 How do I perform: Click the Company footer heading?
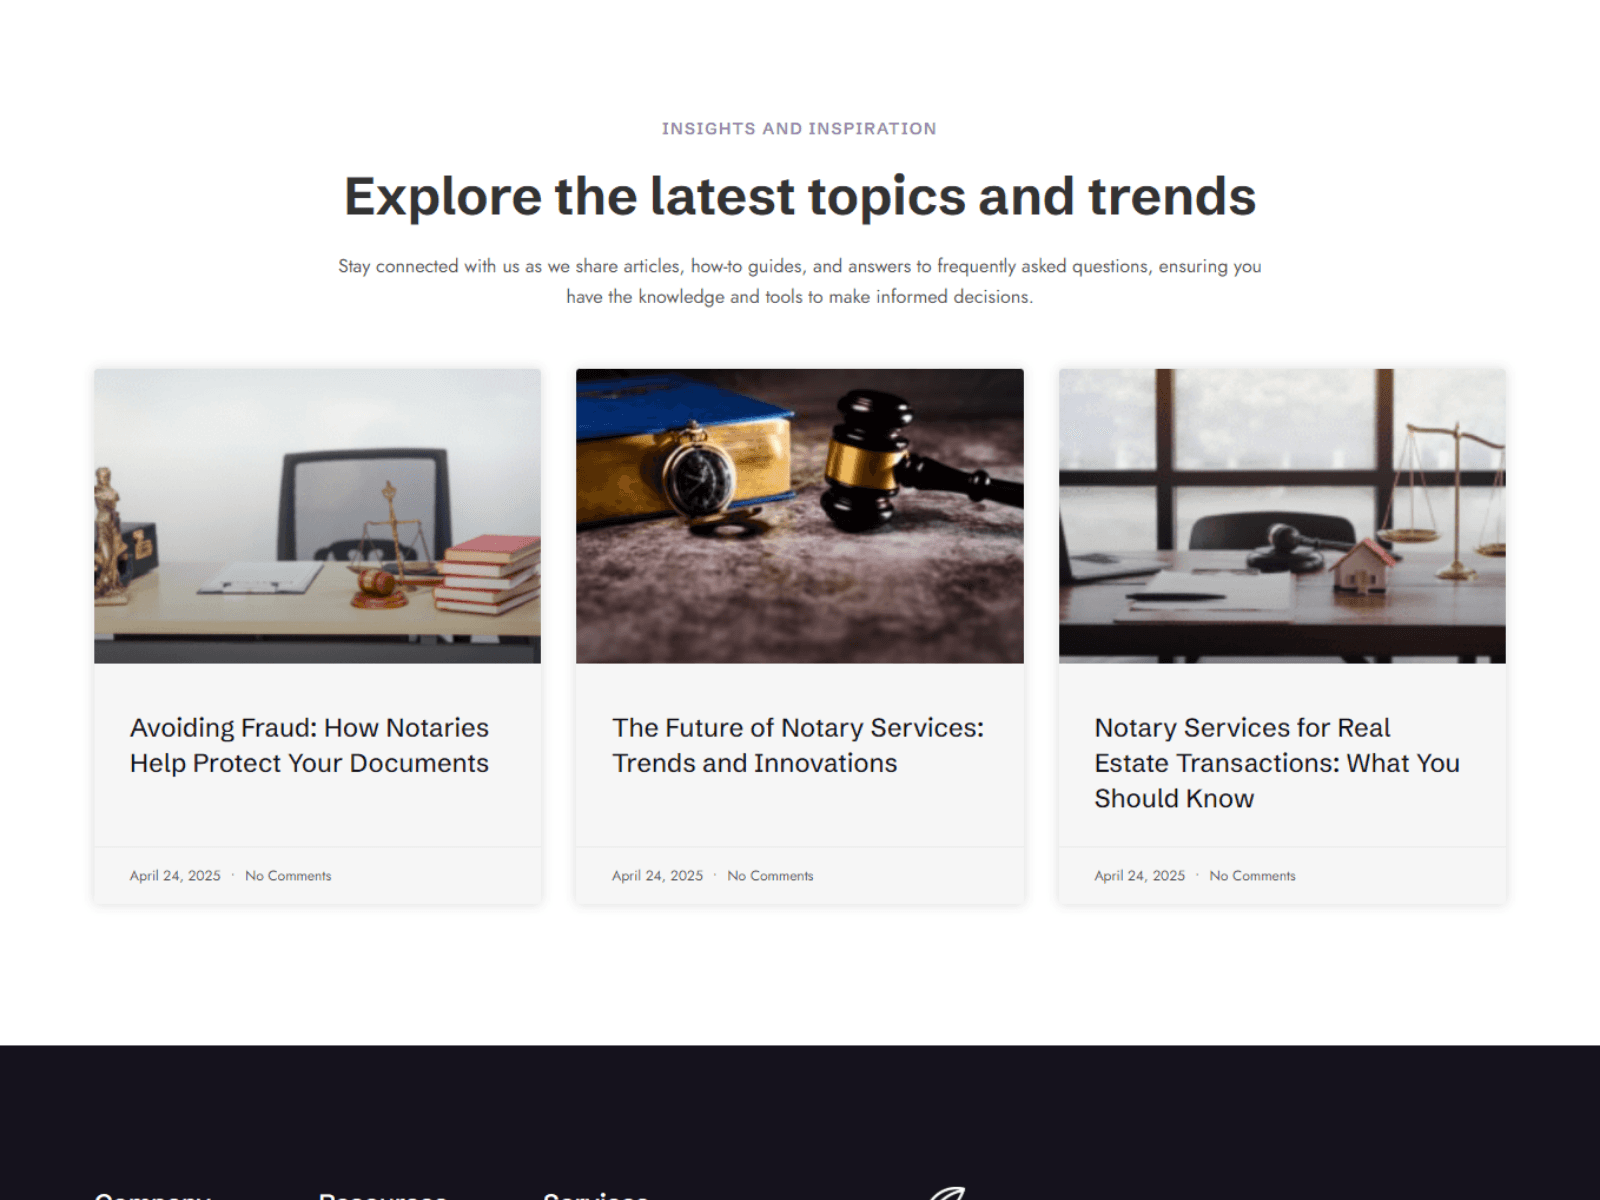coord(152,1195)
